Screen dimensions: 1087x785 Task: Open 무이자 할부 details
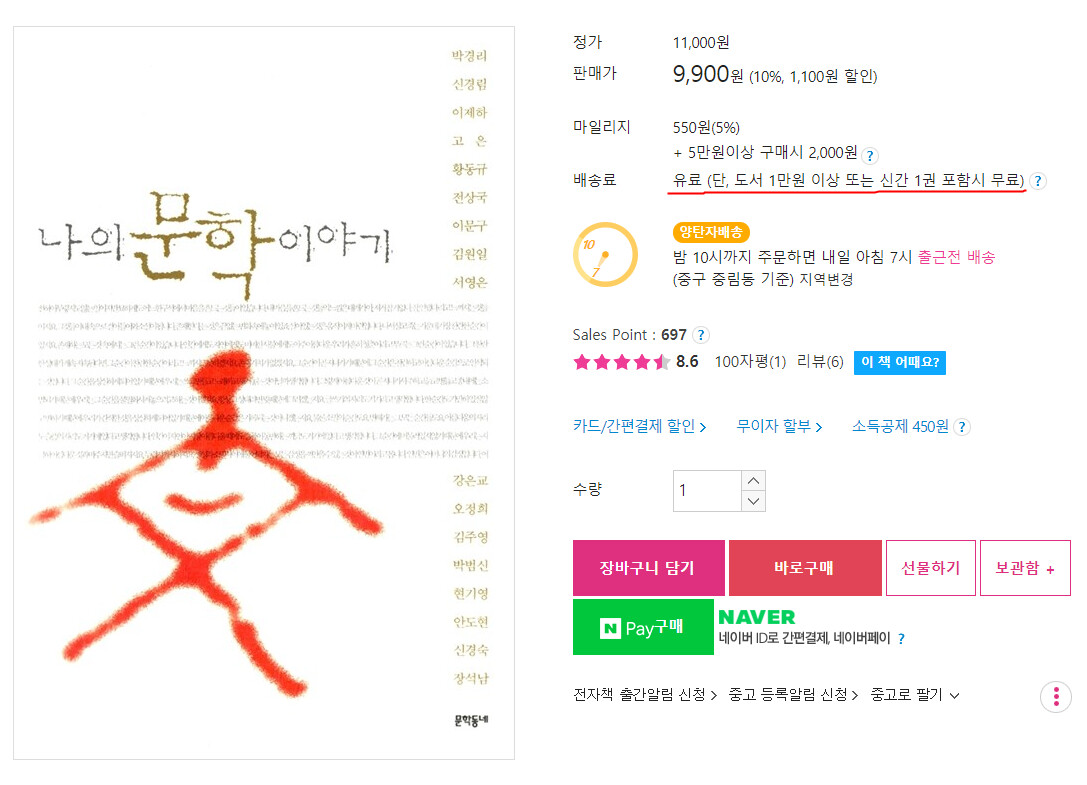tap(779, 426)
